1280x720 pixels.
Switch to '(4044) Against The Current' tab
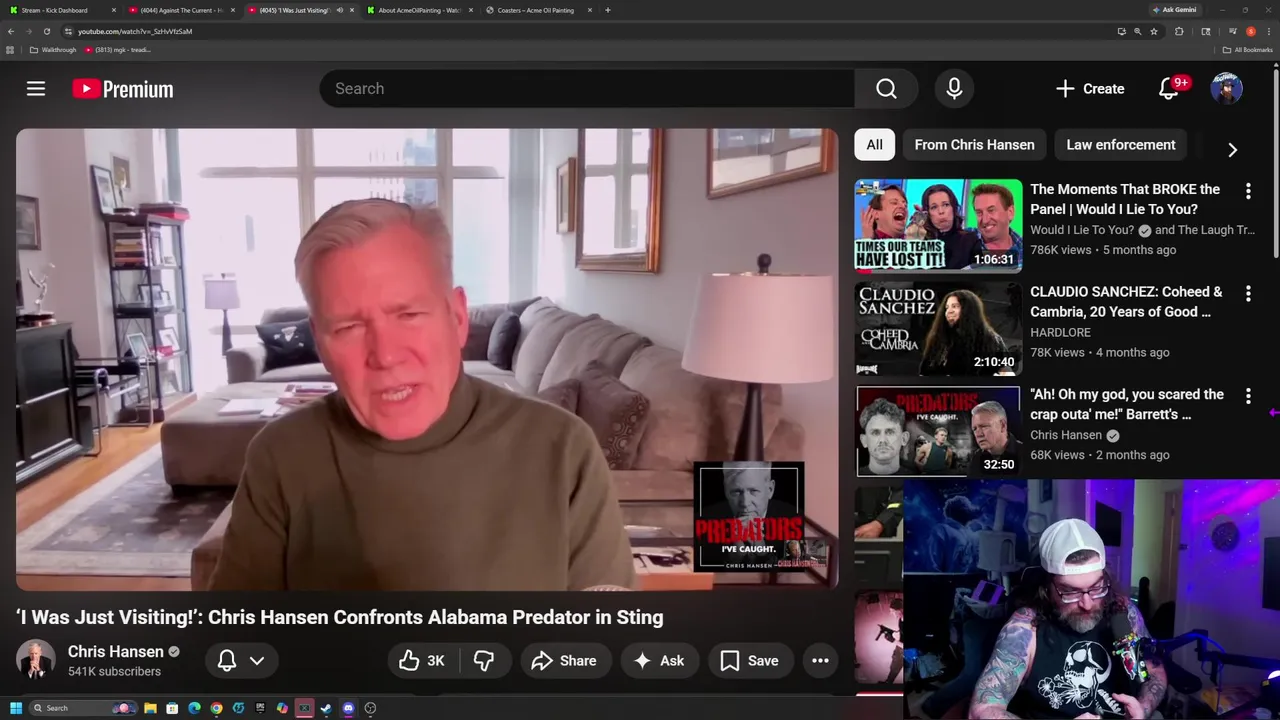tap(180, 10)
